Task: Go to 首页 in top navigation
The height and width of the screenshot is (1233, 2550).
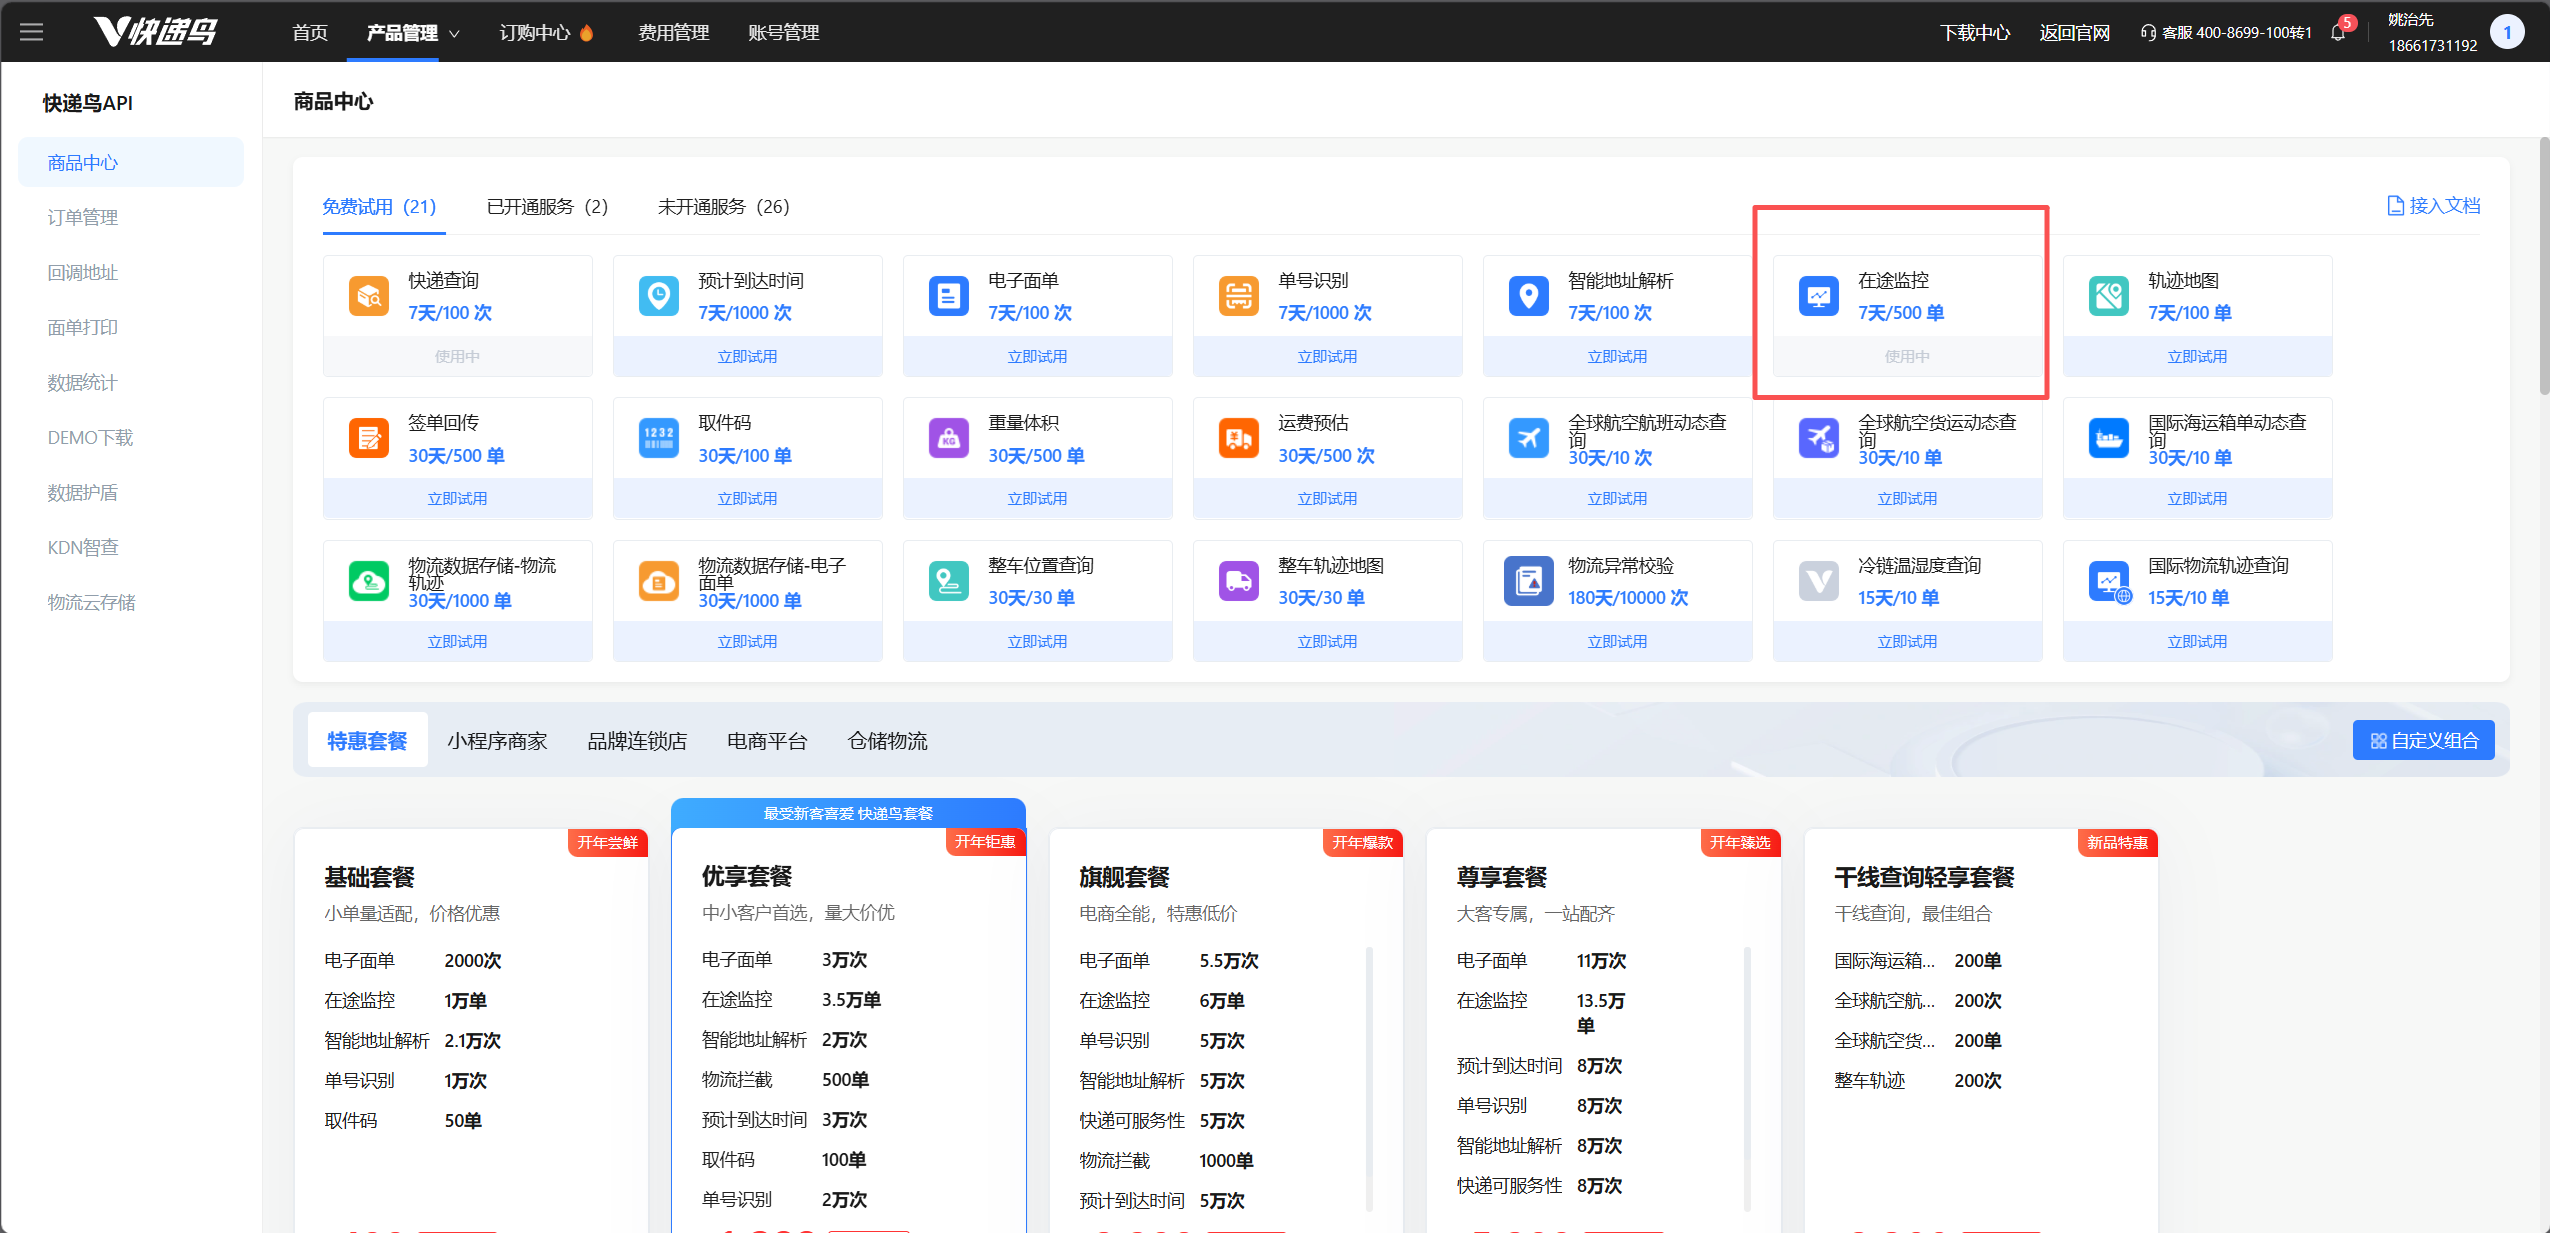Action: click(310, 33)
